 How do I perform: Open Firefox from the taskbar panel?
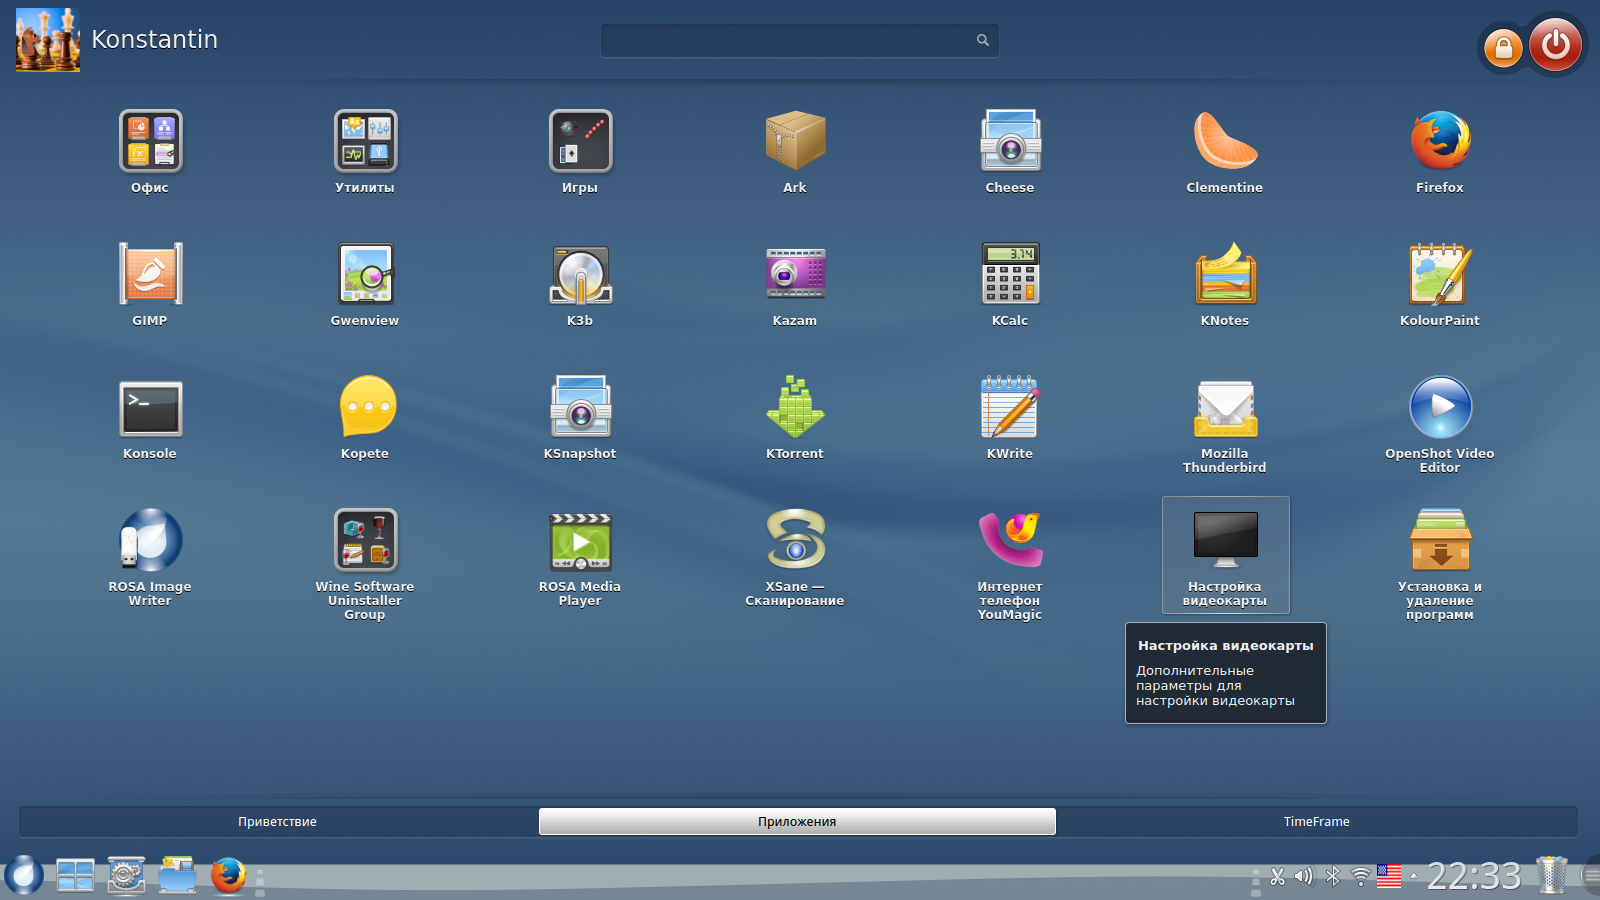[229, 876]
